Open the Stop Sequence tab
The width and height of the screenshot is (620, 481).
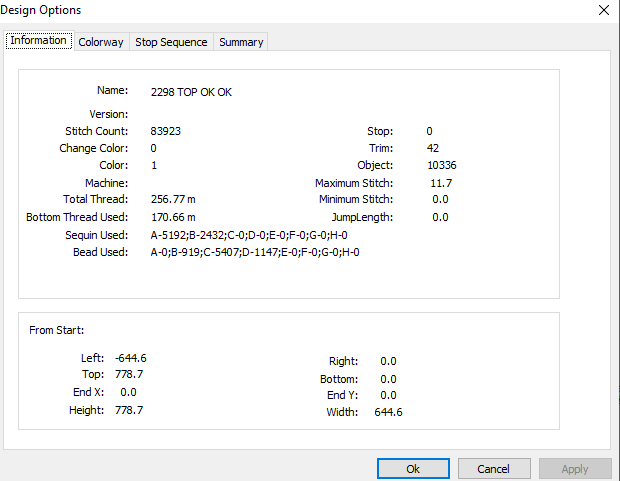tap(171, 42)
